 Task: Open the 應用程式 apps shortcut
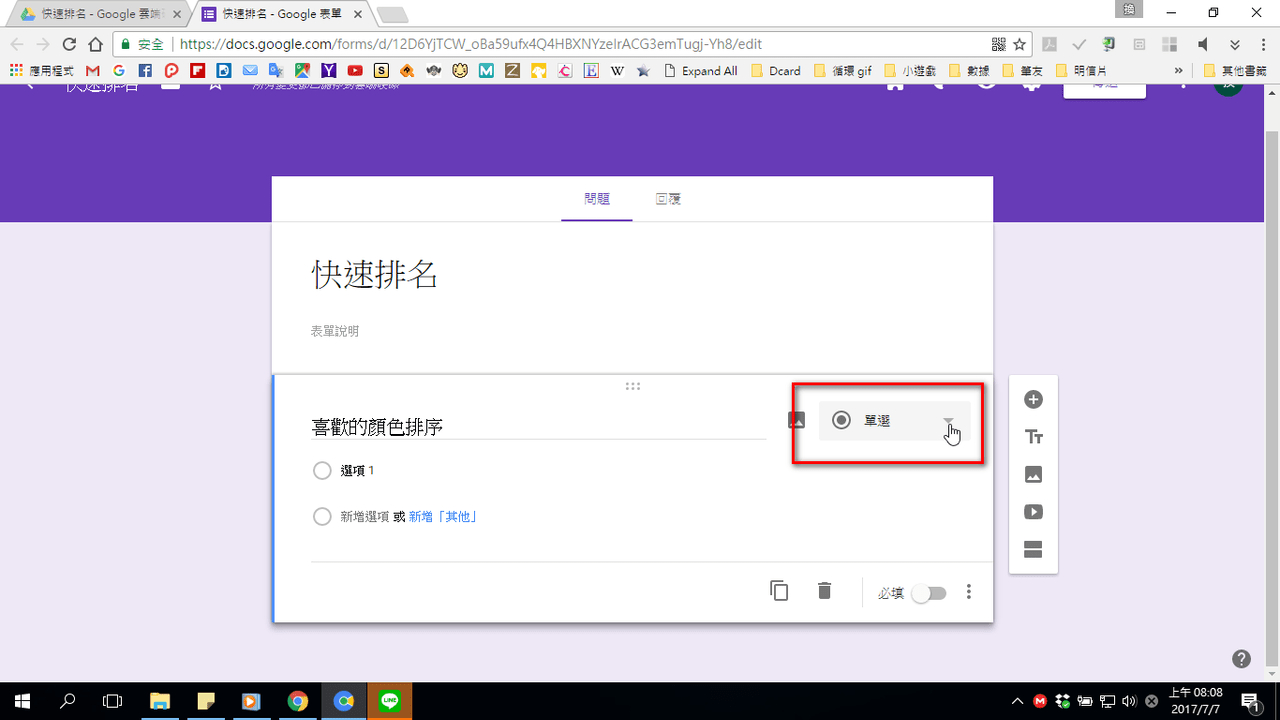pyautogui.click(x=41, y=71)
